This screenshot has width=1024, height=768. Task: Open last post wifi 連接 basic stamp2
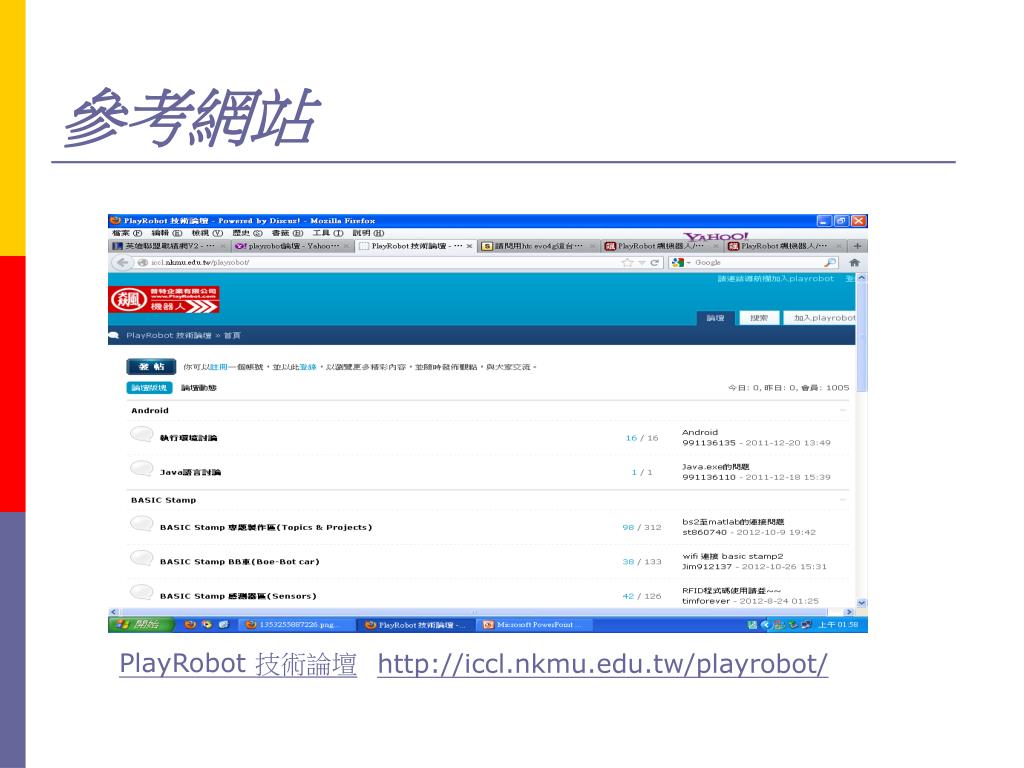coord(733,556)
